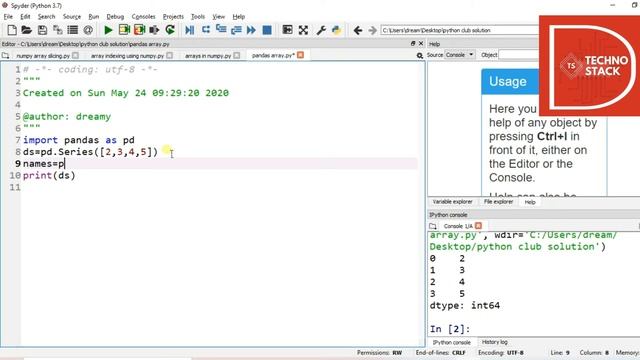Select Console 1/A tab
The width and height of the screenshot is (640, 360).
click(458, 226)
